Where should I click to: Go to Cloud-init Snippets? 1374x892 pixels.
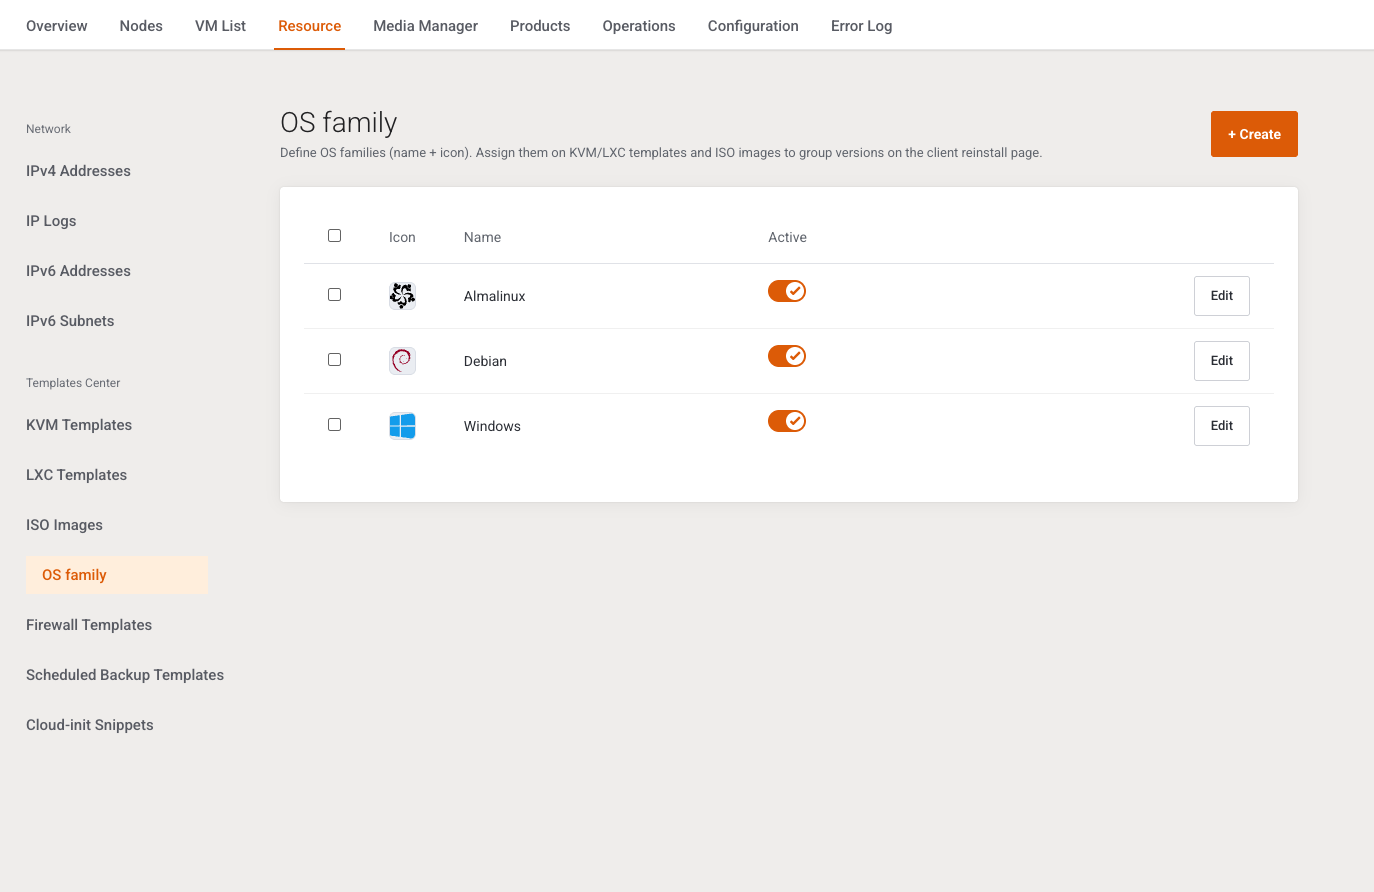coord(90,725)
